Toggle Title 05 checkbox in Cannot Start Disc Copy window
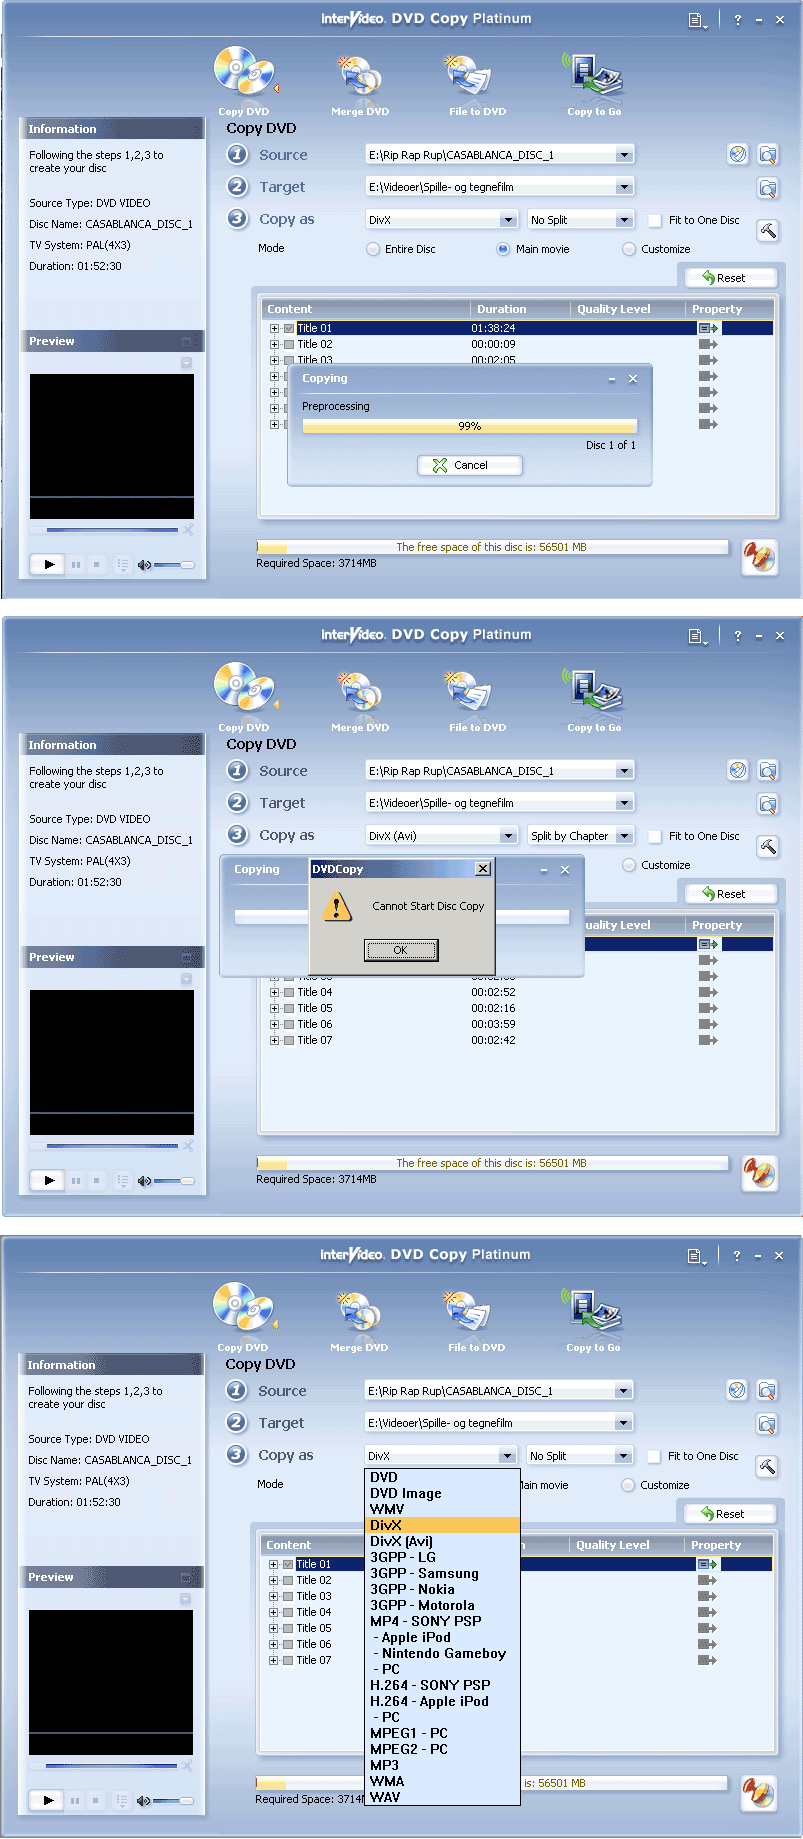803x1839 pixels. coord(289,1008)
